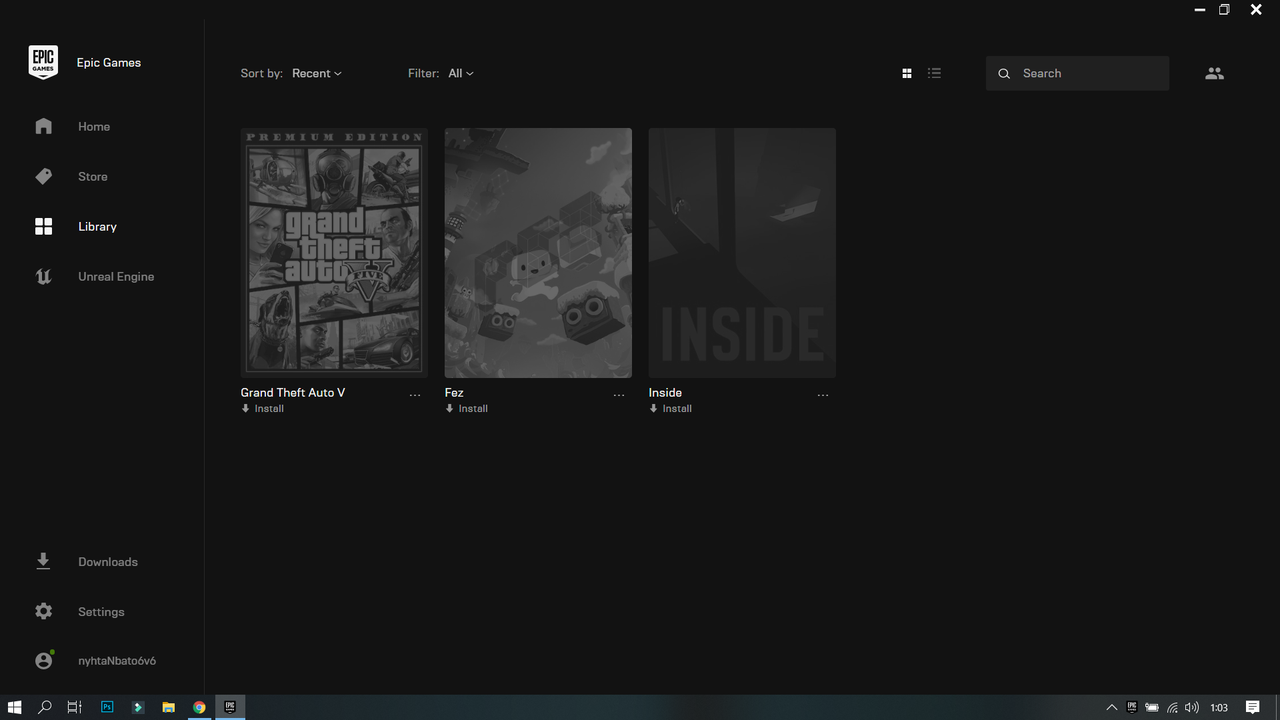The width and height of the screenshot is (1280, 720).
Task: Minimize the Epic Games Launcher window
Action: pos(1199,10)
